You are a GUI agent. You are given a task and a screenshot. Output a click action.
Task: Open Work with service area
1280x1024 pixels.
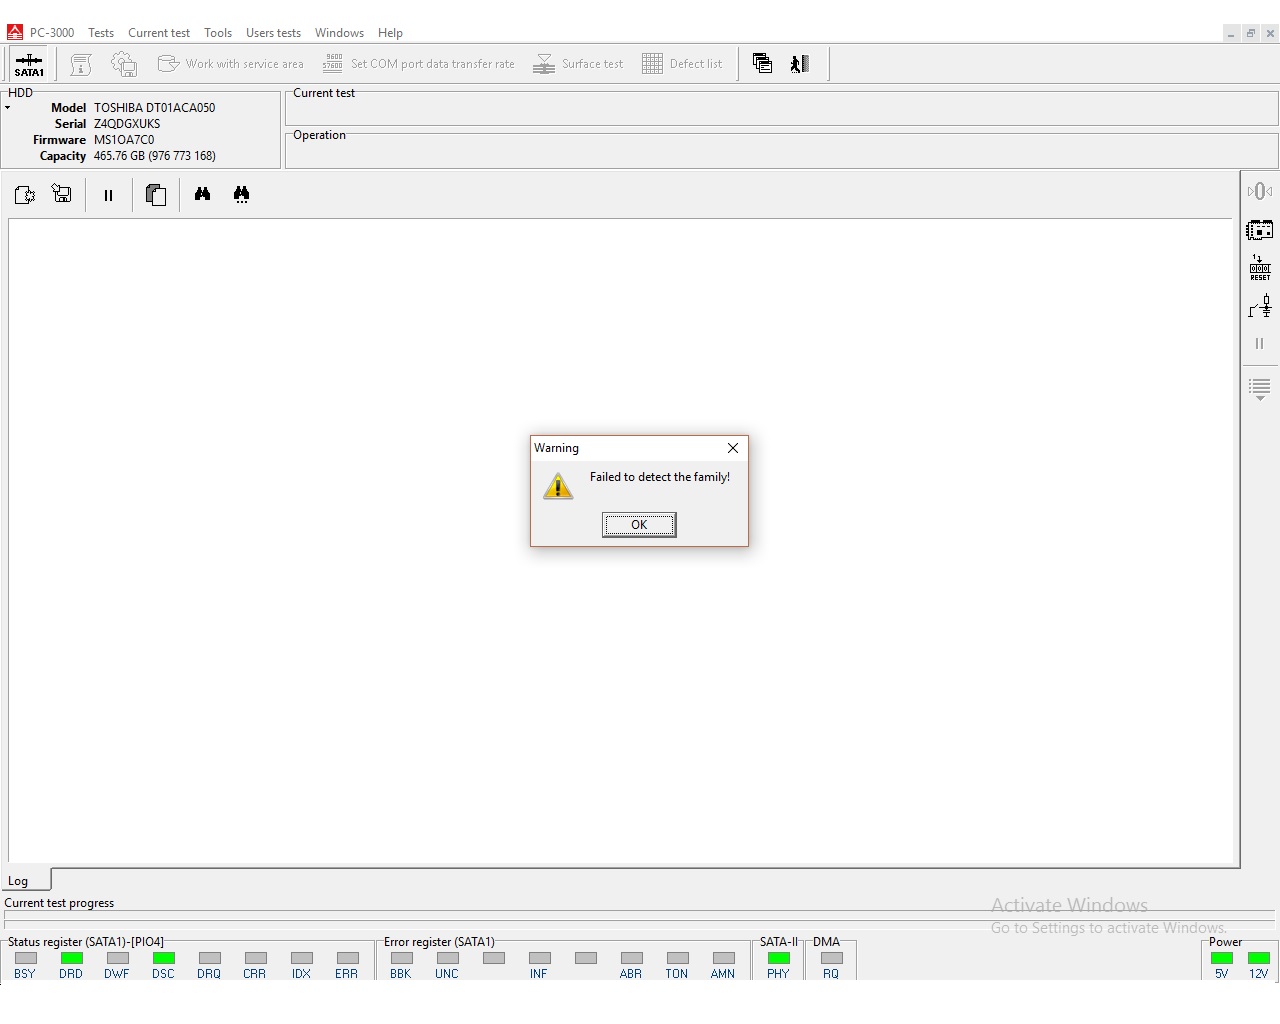point(231,64)
